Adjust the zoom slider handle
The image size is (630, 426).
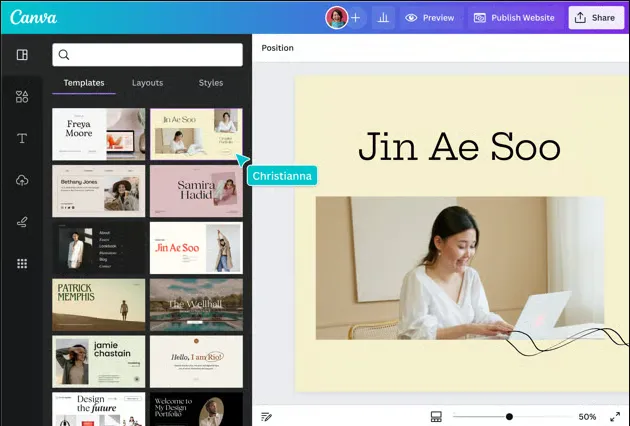point(509,417)
